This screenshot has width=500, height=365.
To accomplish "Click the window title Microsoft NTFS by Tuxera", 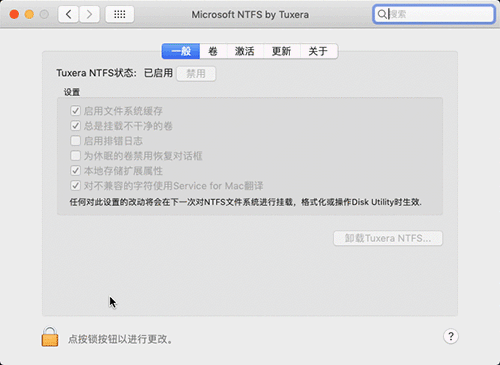I will (x=250, y=15).
